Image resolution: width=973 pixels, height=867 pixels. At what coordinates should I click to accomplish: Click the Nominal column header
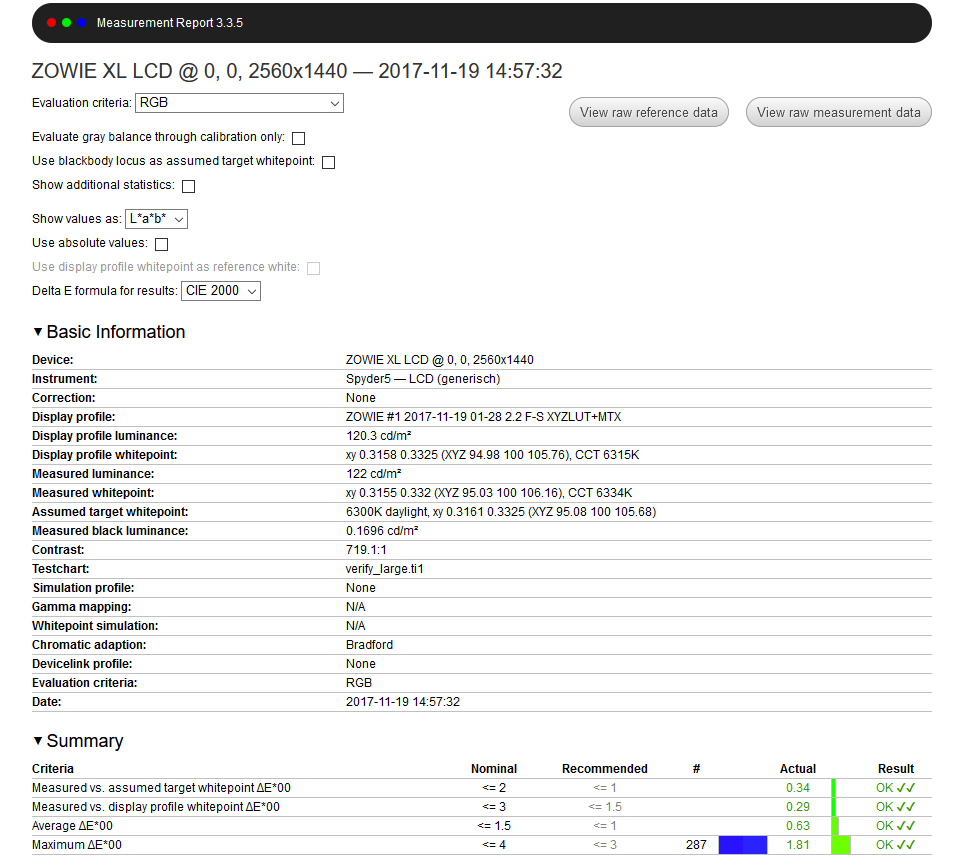[x=494, y=769]
